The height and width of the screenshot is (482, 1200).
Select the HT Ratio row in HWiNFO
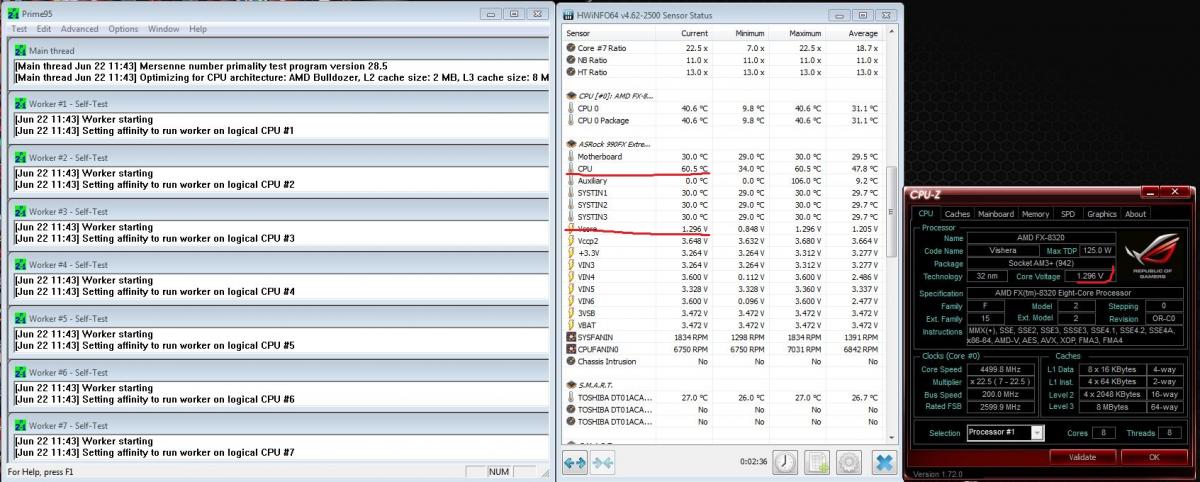723,72
